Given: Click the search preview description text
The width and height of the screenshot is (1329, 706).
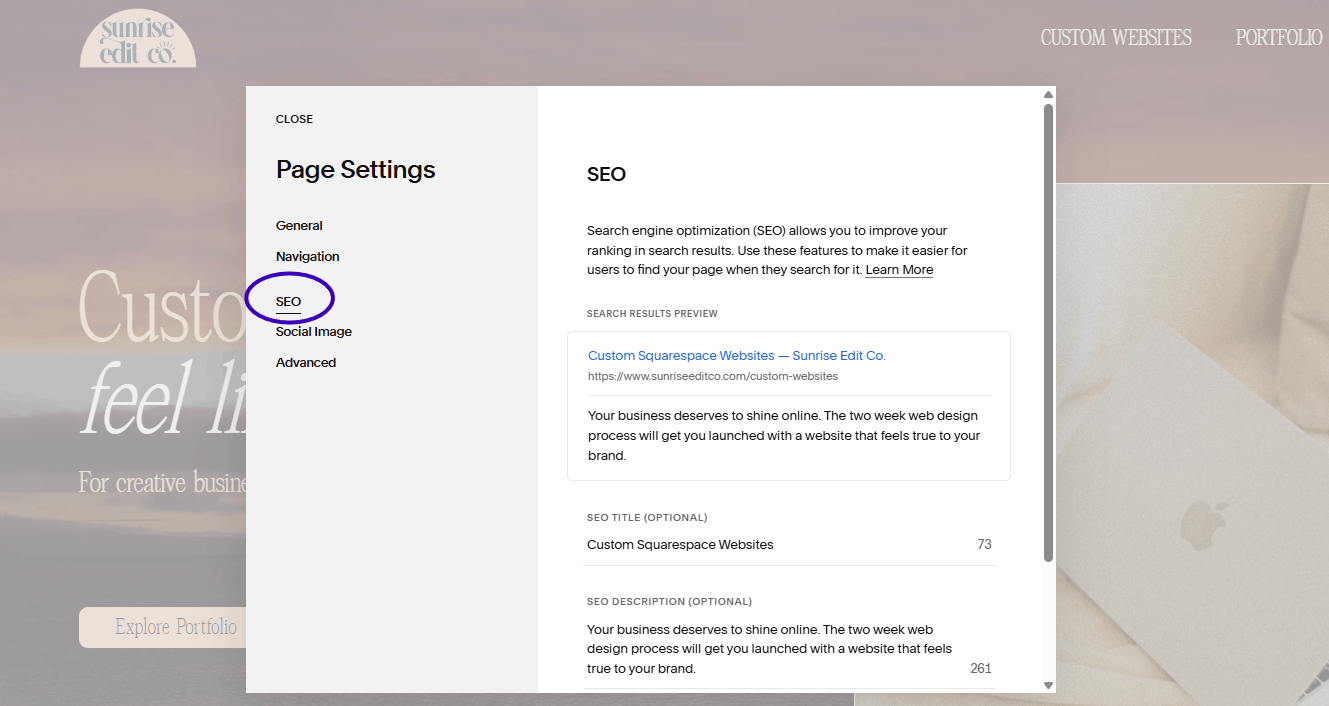Looking at the screenshot, I should tap(784, 436).
